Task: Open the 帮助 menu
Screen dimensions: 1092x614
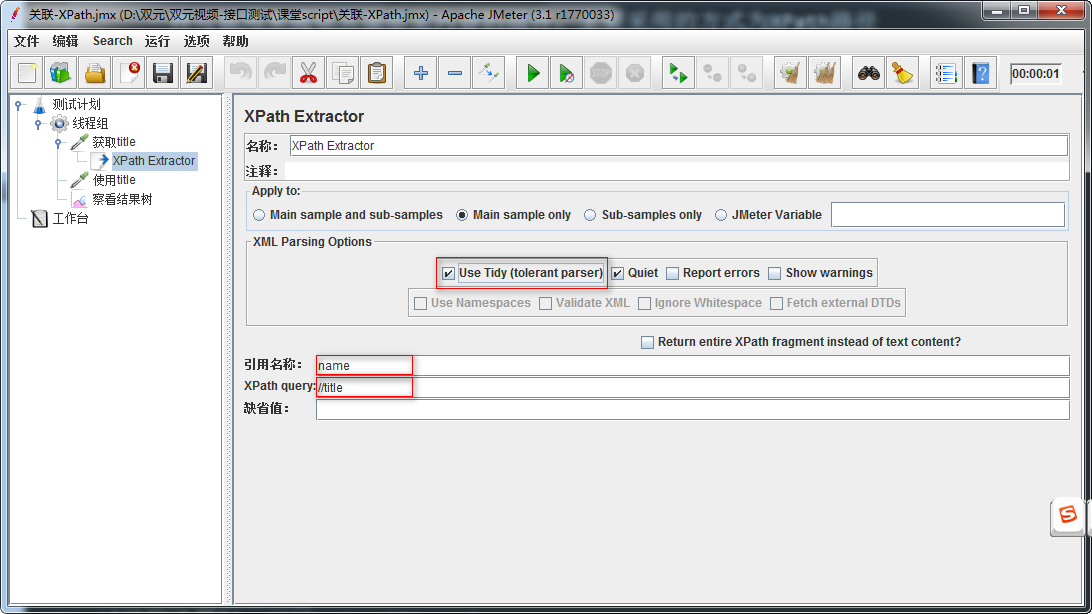Action: (x=235, y=41)
